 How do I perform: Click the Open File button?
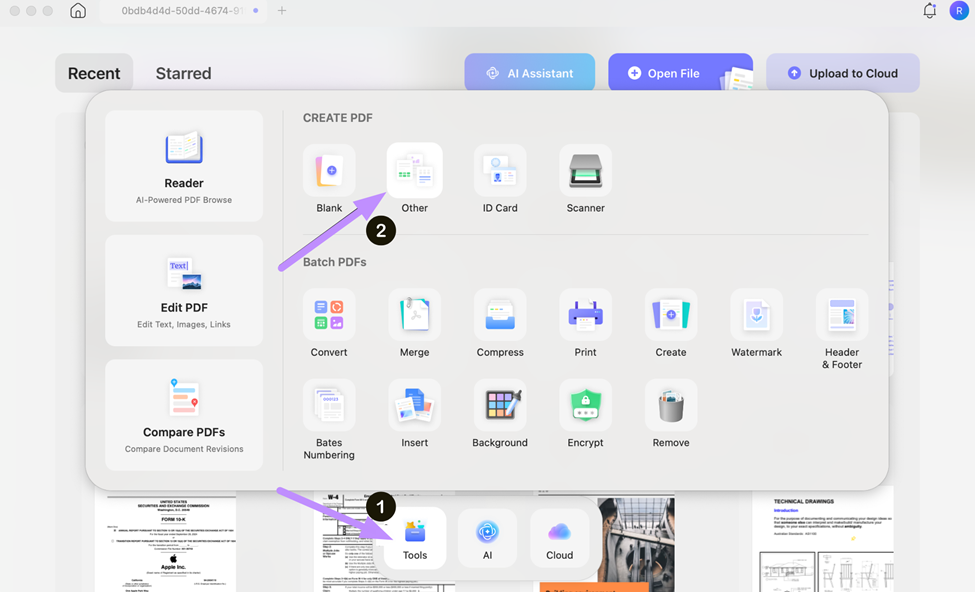click(680, 73)
